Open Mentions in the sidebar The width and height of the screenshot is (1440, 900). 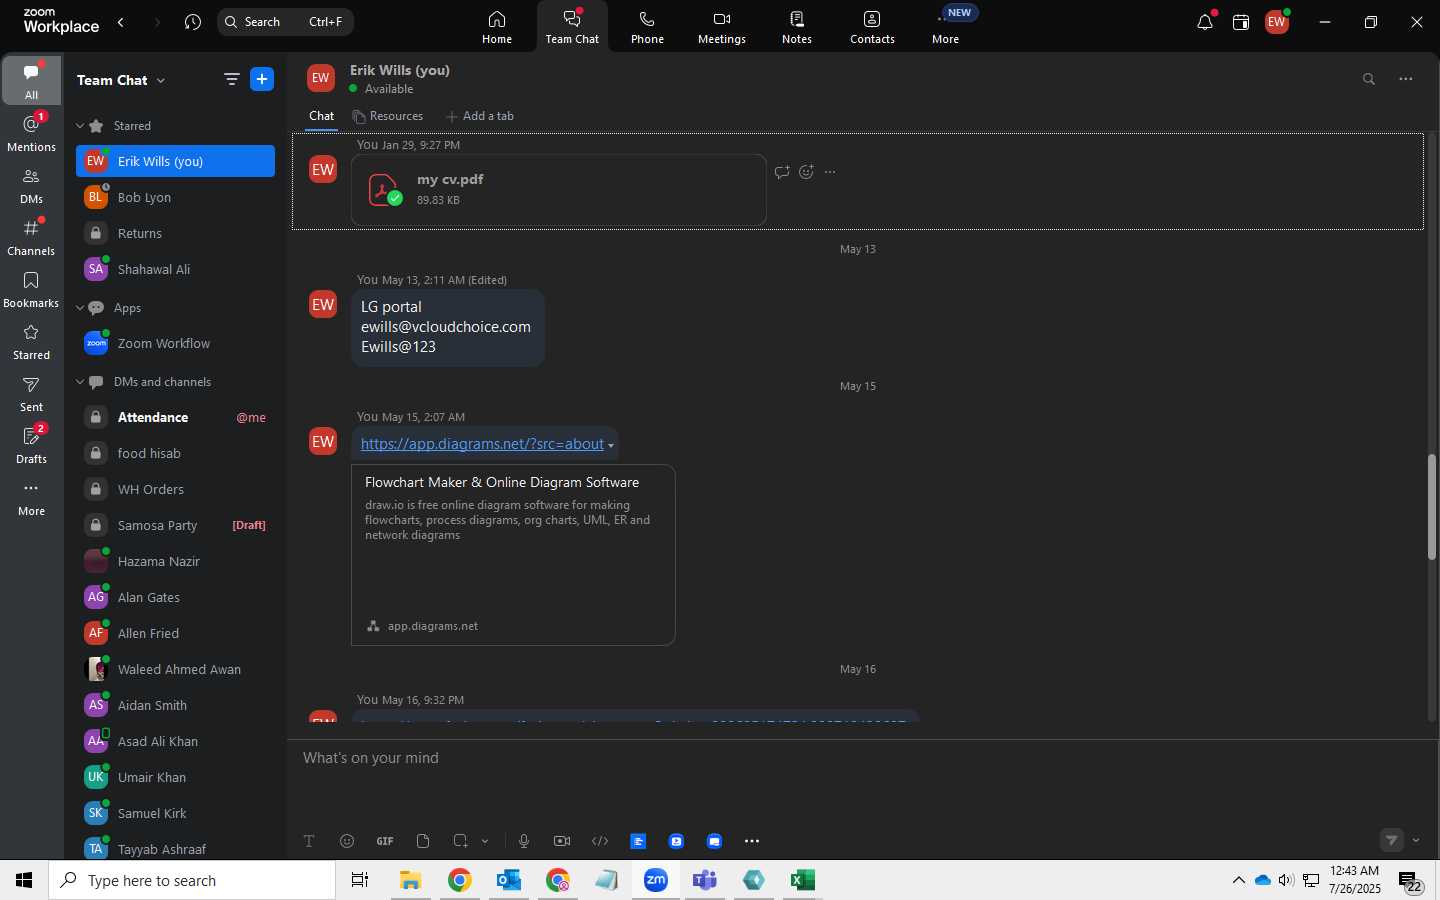click(32, 133)
